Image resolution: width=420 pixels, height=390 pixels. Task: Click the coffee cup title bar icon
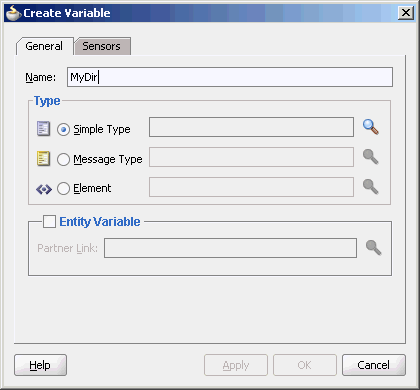pos(14,13)
